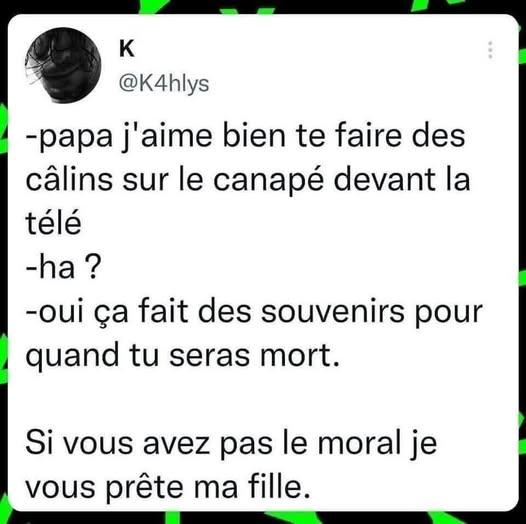Select the word câlins in the tweet

(x=69, y=178)
